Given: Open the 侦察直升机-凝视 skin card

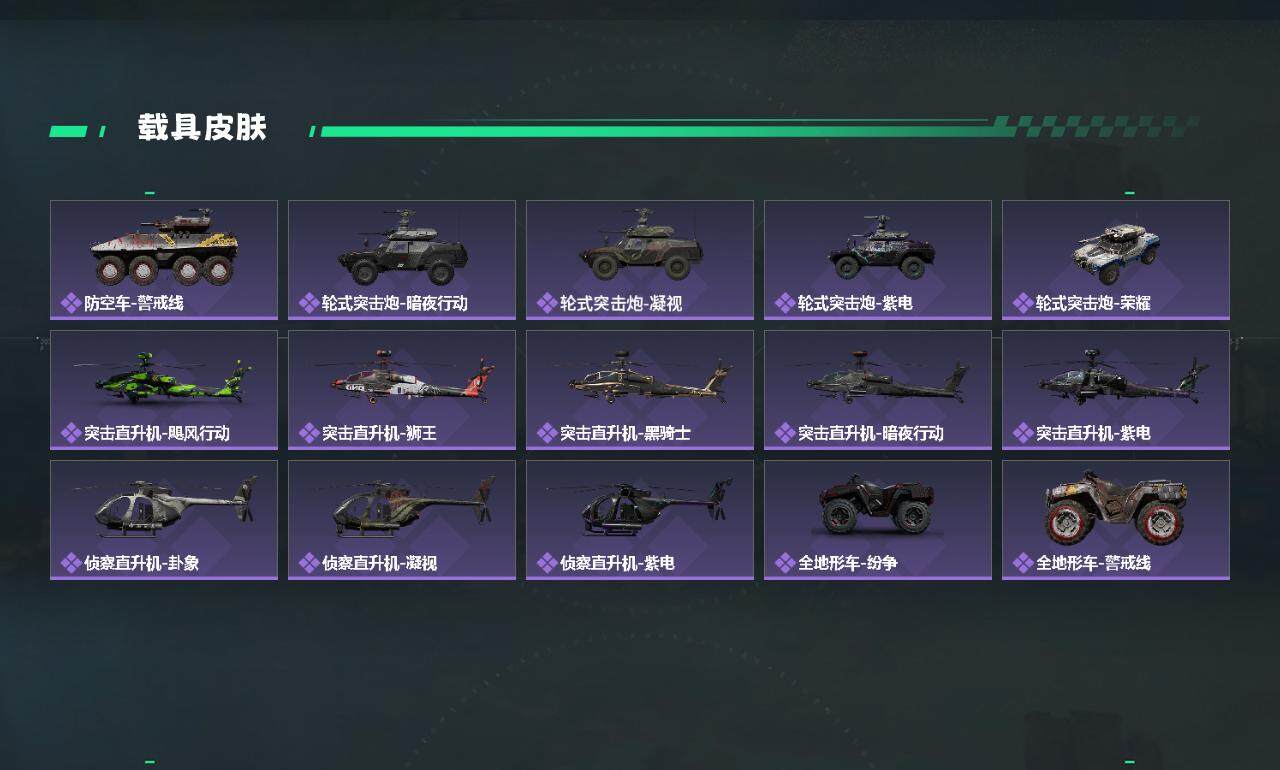Looking at the screenshot, I should tap(402, 520).
